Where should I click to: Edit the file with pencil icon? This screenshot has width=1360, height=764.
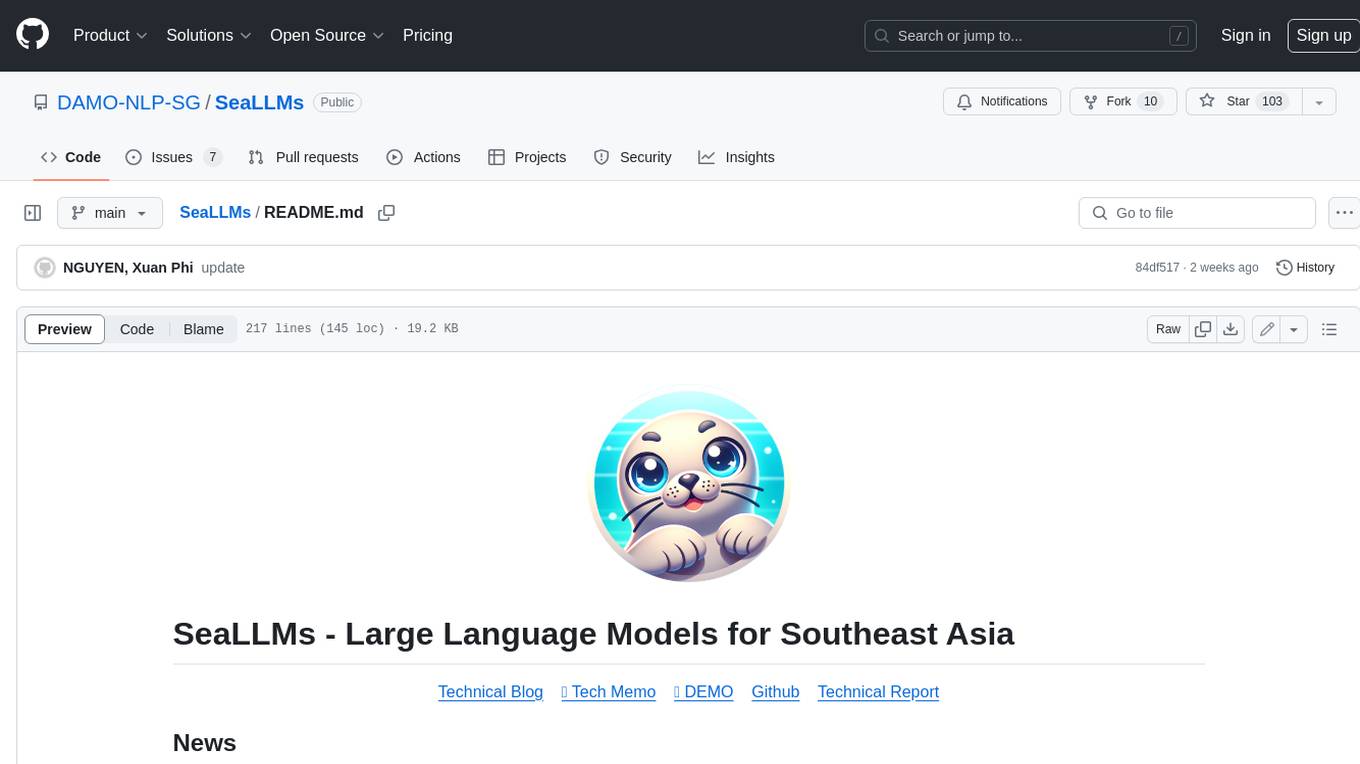pos(1267,329)
